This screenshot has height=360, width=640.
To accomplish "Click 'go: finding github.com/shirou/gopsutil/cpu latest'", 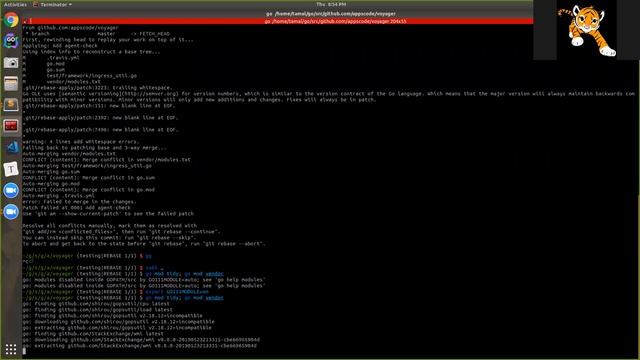I will coord(96,304).
